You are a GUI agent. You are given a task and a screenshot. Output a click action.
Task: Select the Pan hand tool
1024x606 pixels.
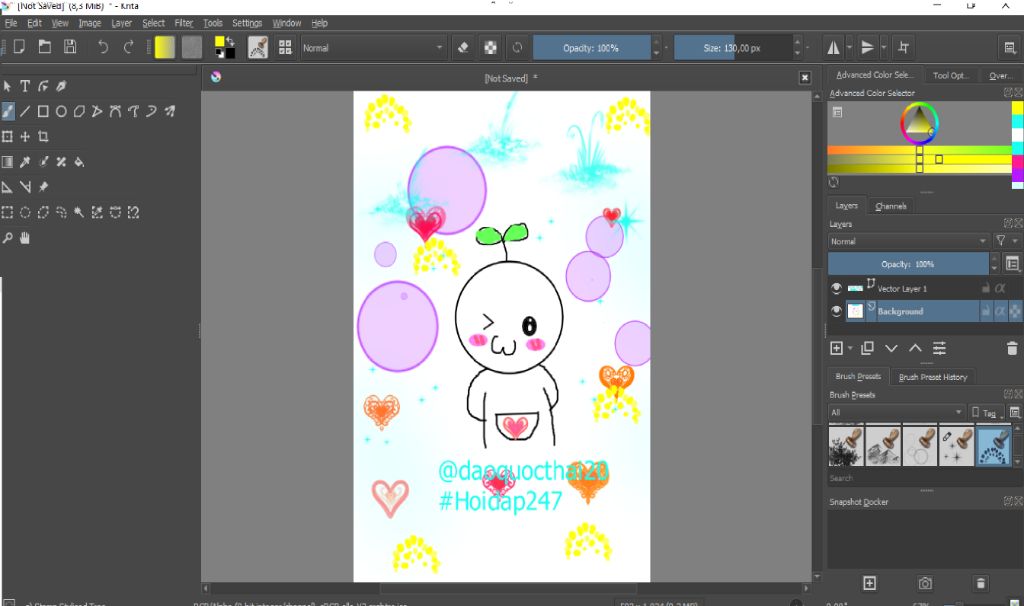point(25,238)
